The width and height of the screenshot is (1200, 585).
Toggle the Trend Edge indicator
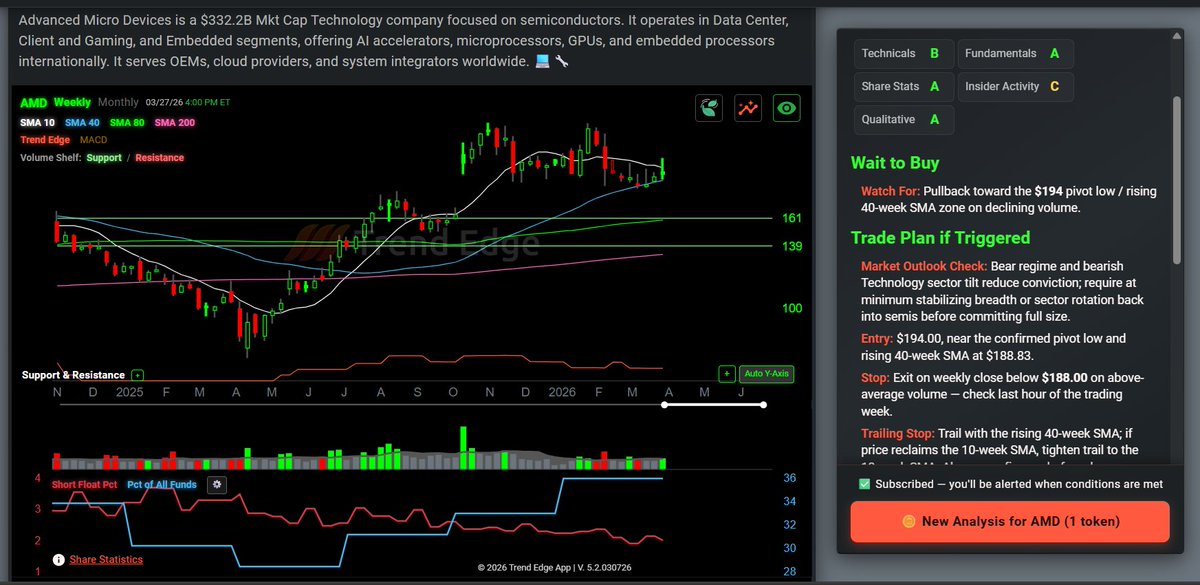45,140
